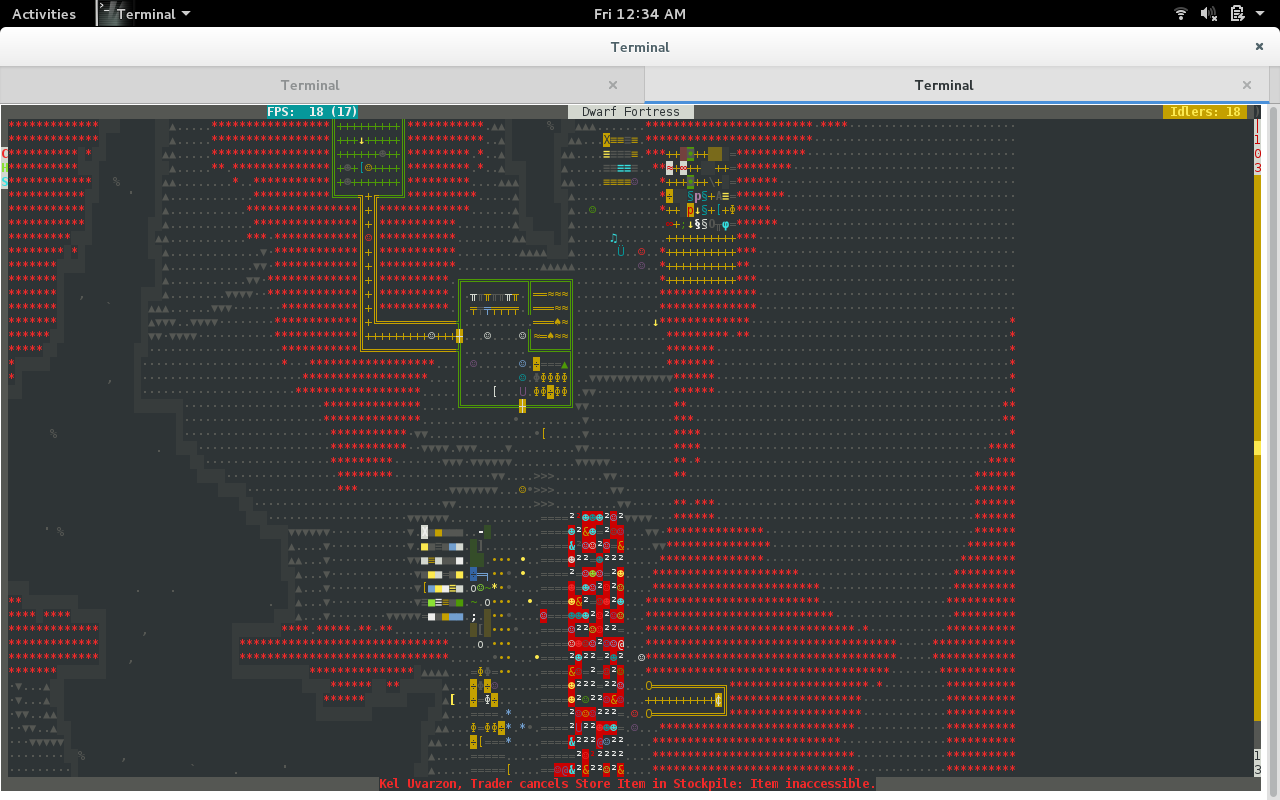Open the clock showing Fri 12:34 AM
Screen dimensions: 1280x800
click(640, 14)
